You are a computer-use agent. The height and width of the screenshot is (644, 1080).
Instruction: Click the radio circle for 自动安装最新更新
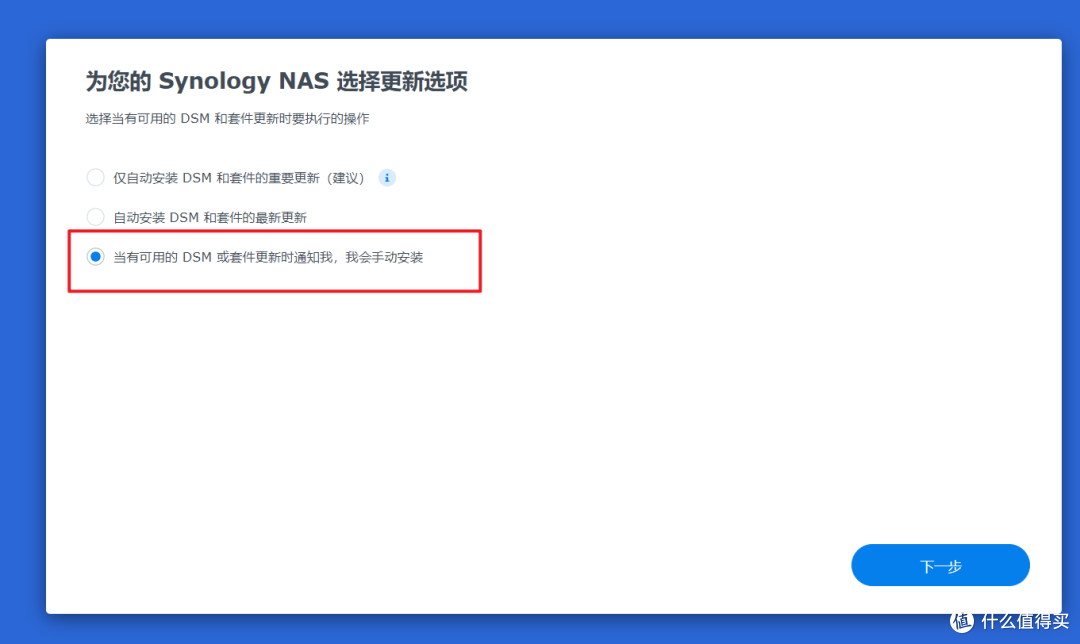coord(95,216)
